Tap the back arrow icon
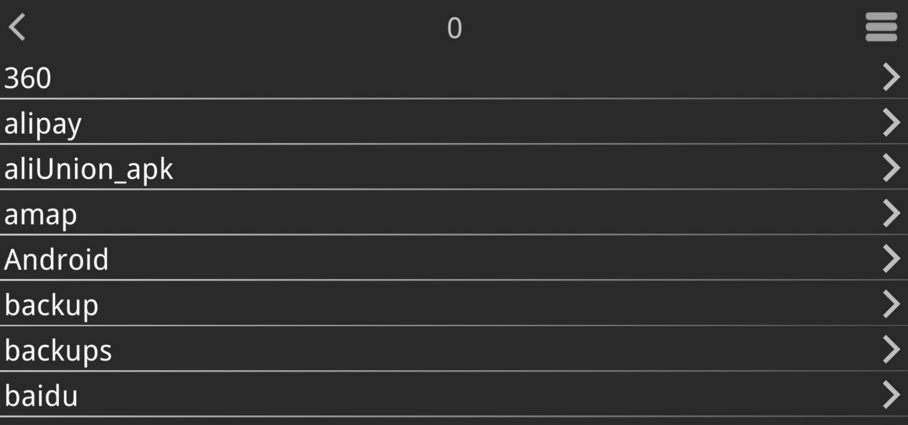908x425 pixels. coord(18,28)
